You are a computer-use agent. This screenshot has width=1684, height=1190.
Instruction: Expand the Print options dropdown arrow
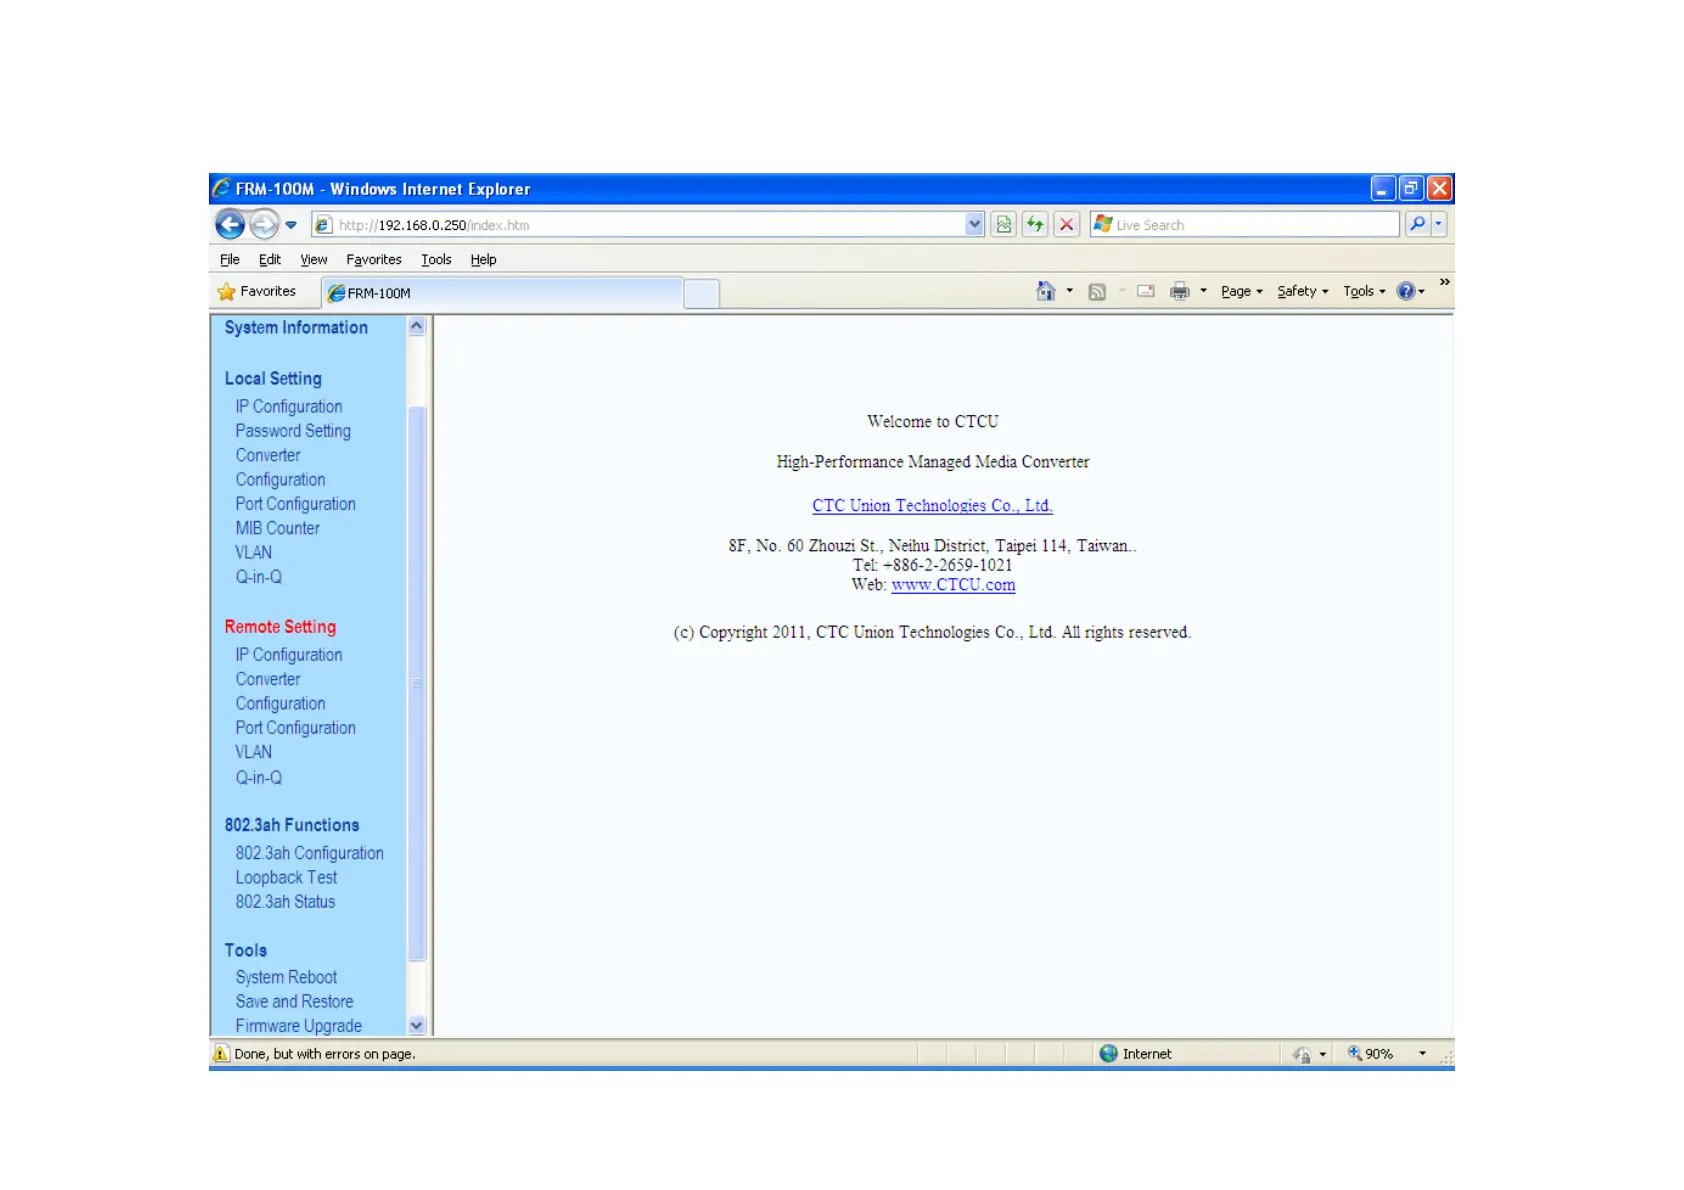click(x=1203, y=292)
